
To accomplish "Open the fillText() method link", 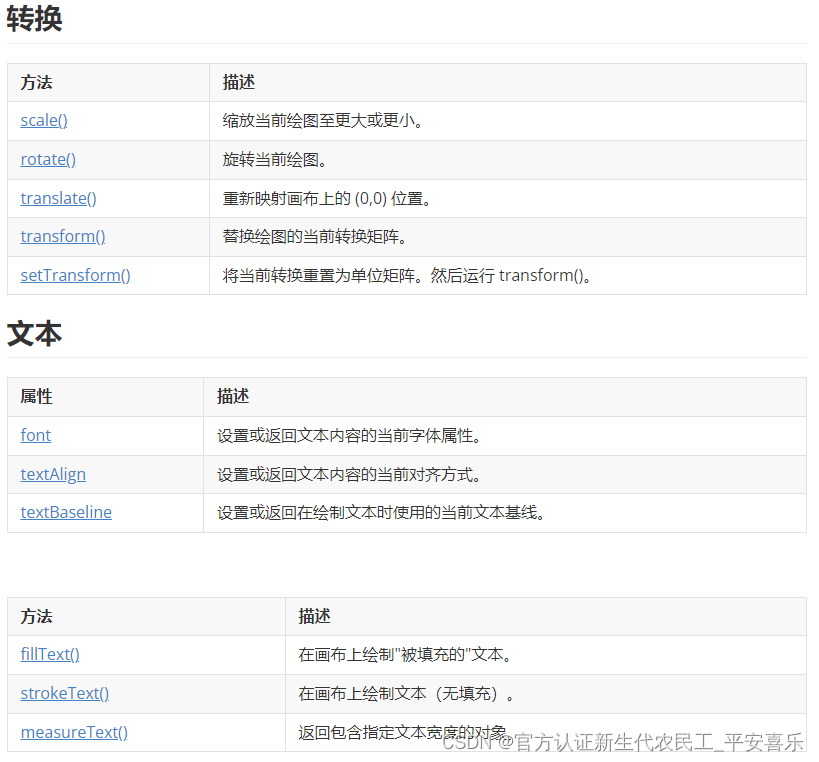I will pyautogui.click(x=50, y=654).
